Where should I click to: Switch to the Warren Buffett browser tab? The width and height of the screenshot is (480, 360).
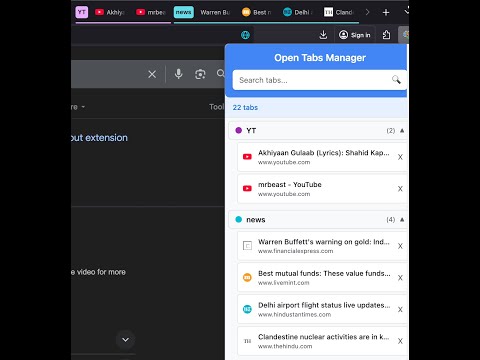pos(215,12)
